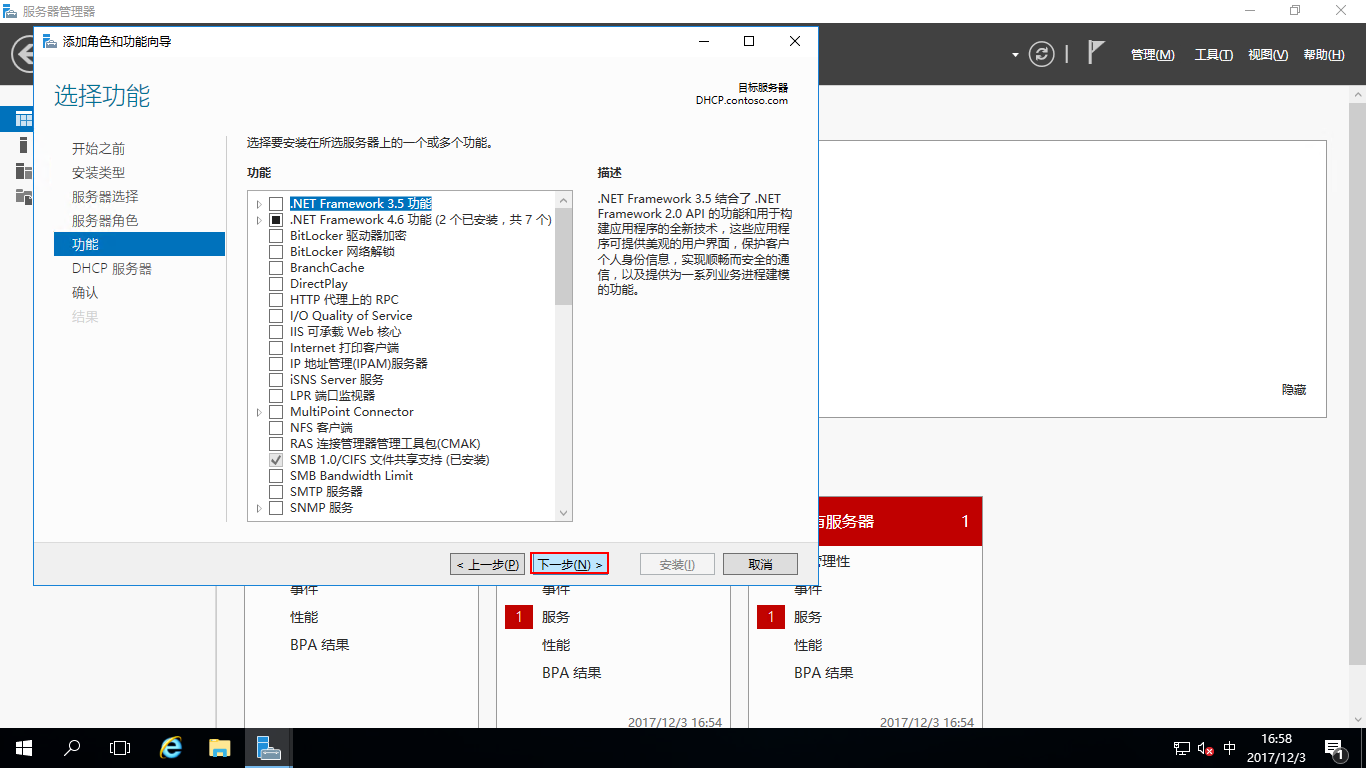This screenshot has width=1366, height=768.
Task: Check the BranchCache feature checkbox
Action: (x=276, y=268)
